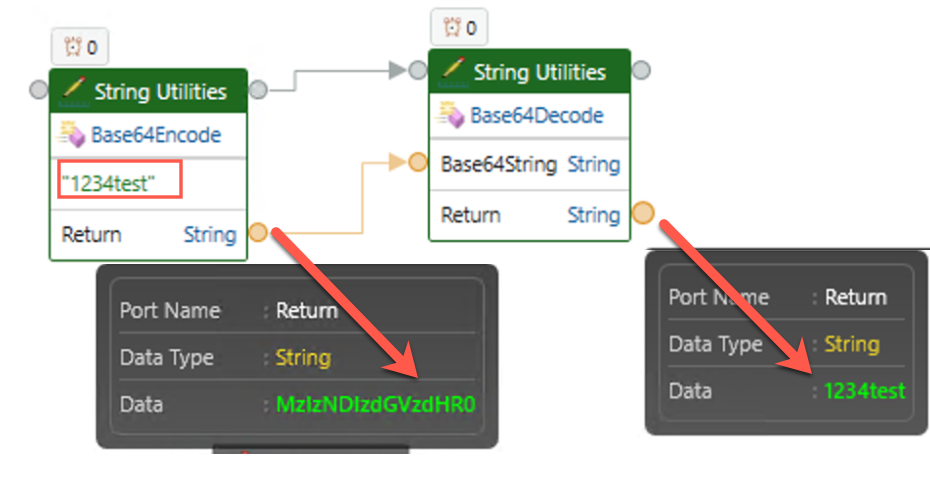The height and width of the screenshot is (482, 930).
Task: Click the Return label in Base64Encode node
Action: pyautogui.click(x=91, y=235)
